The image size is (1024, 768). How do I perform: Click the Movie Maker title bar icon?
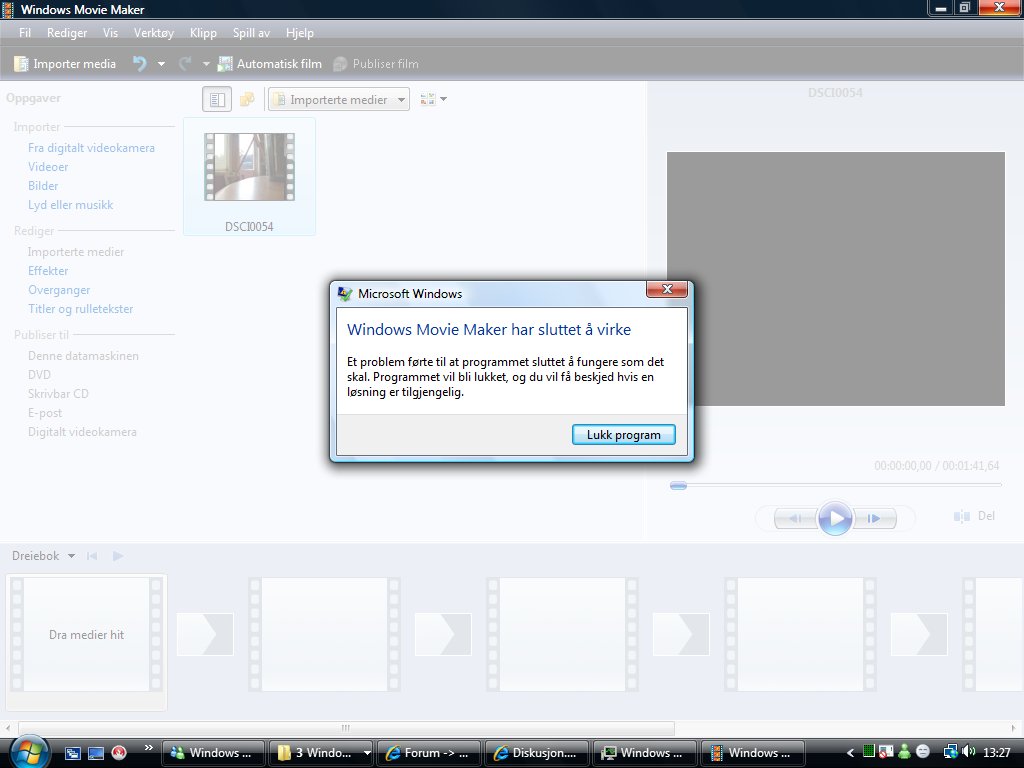7,9
